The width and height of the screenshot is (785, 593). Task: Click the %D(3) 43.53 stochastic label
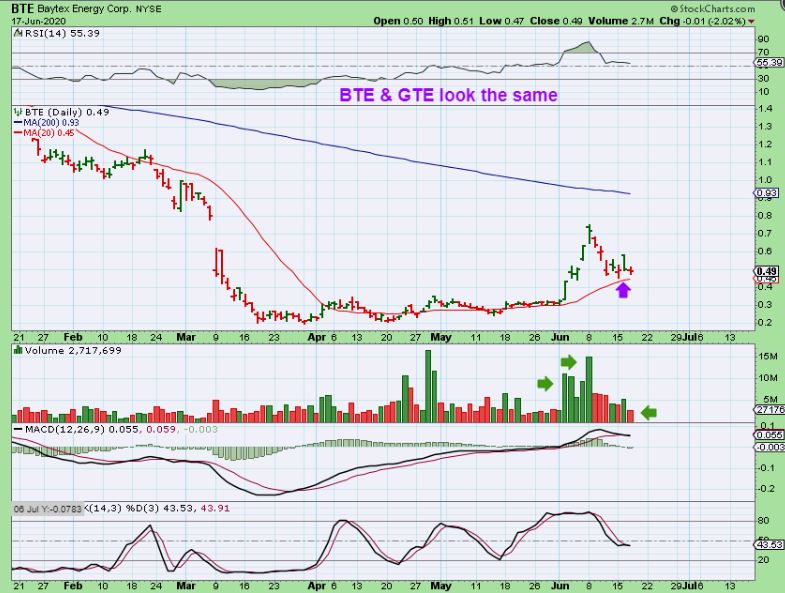161,508
